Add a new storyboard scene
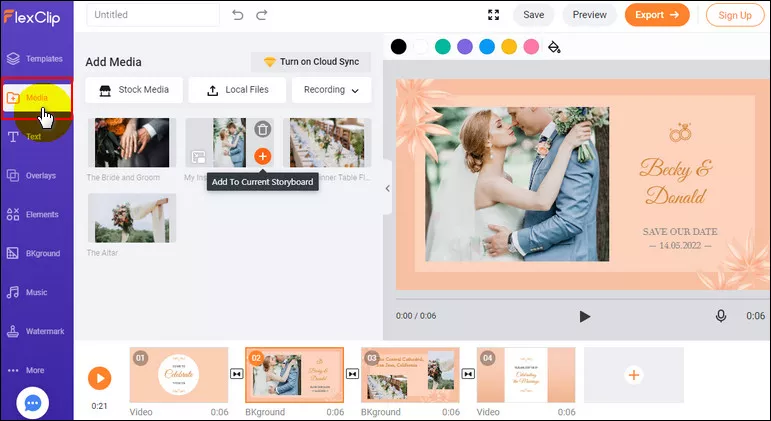The image size is (771, 421). [634, 375]
